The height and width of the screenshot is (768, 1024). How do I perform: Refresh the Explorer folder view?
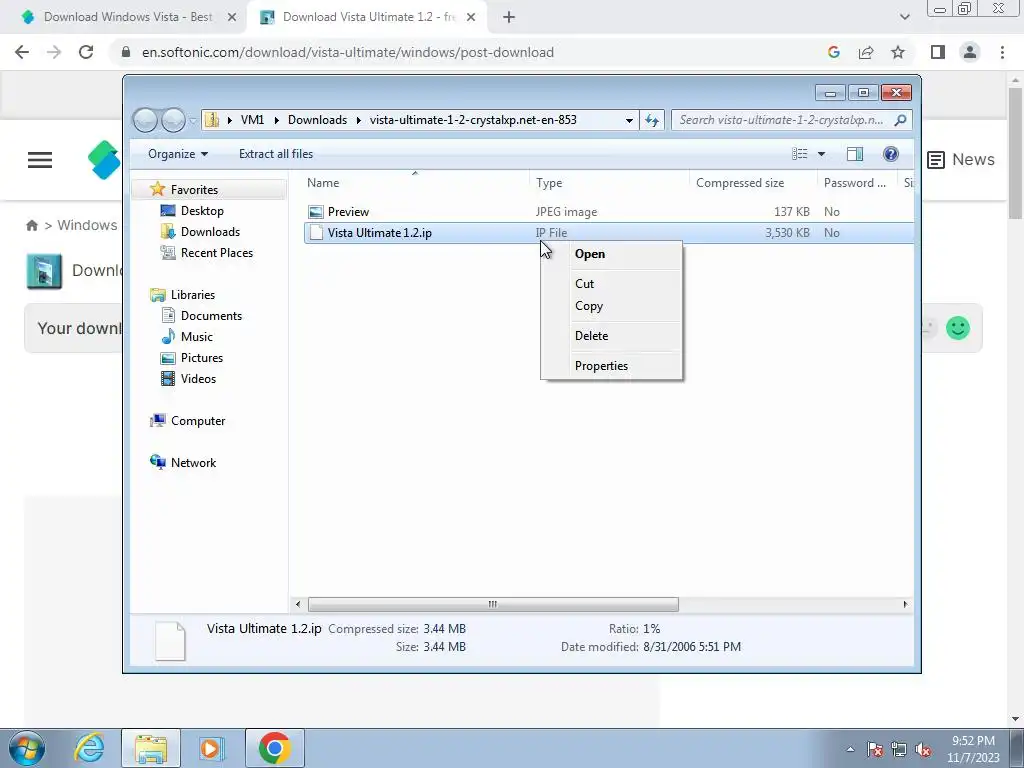652,120
